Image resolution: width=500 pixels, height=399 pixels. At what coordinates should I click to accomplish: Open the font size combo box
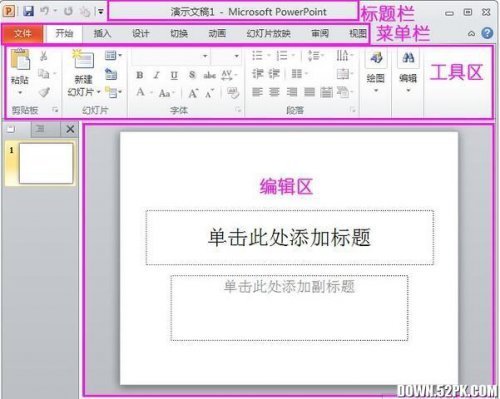[x=226, y=56]
